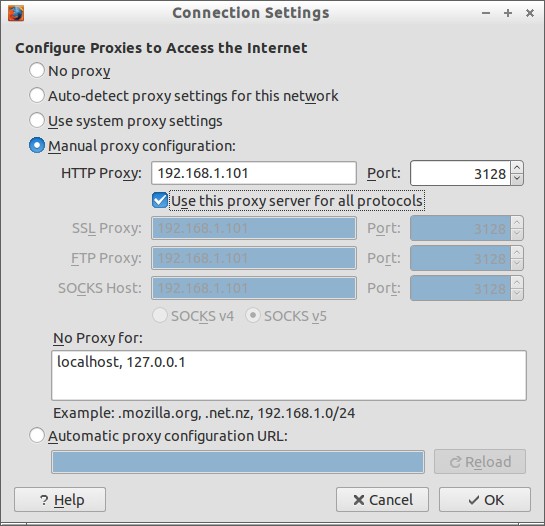Select Manual proxy configuration radio button
The image size is (545, 526).
[37, 145]
